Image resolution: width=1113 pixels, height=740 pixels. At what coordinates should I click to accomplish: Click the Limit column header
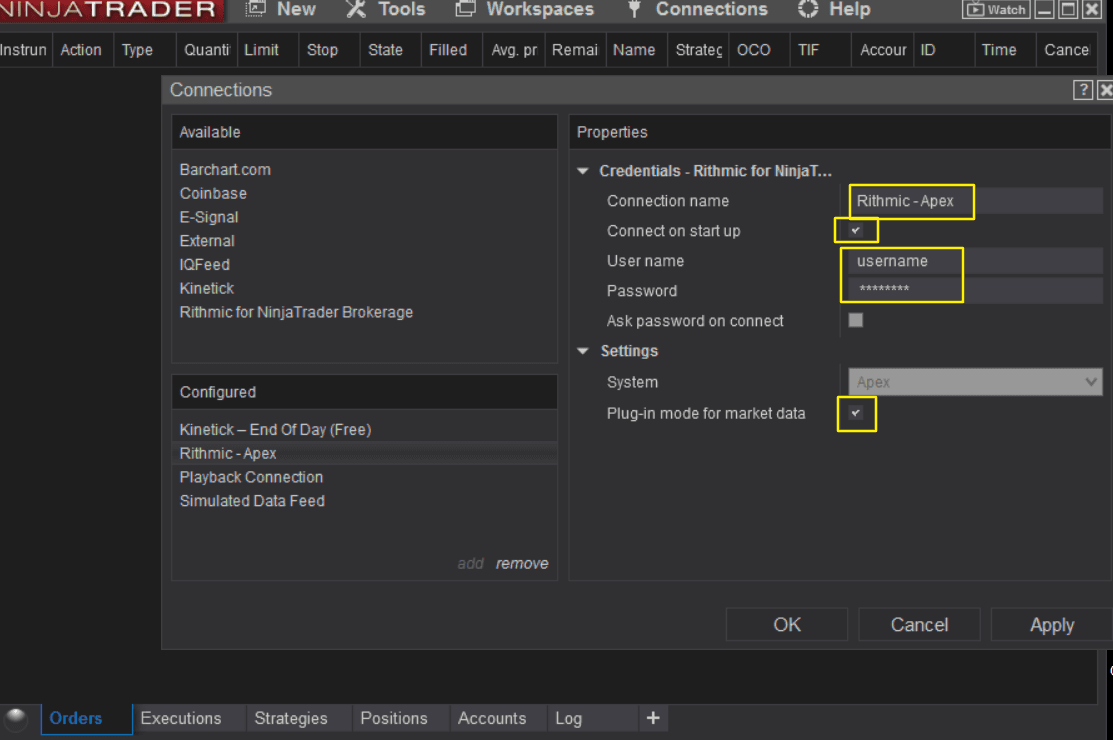tap(268, 50)
